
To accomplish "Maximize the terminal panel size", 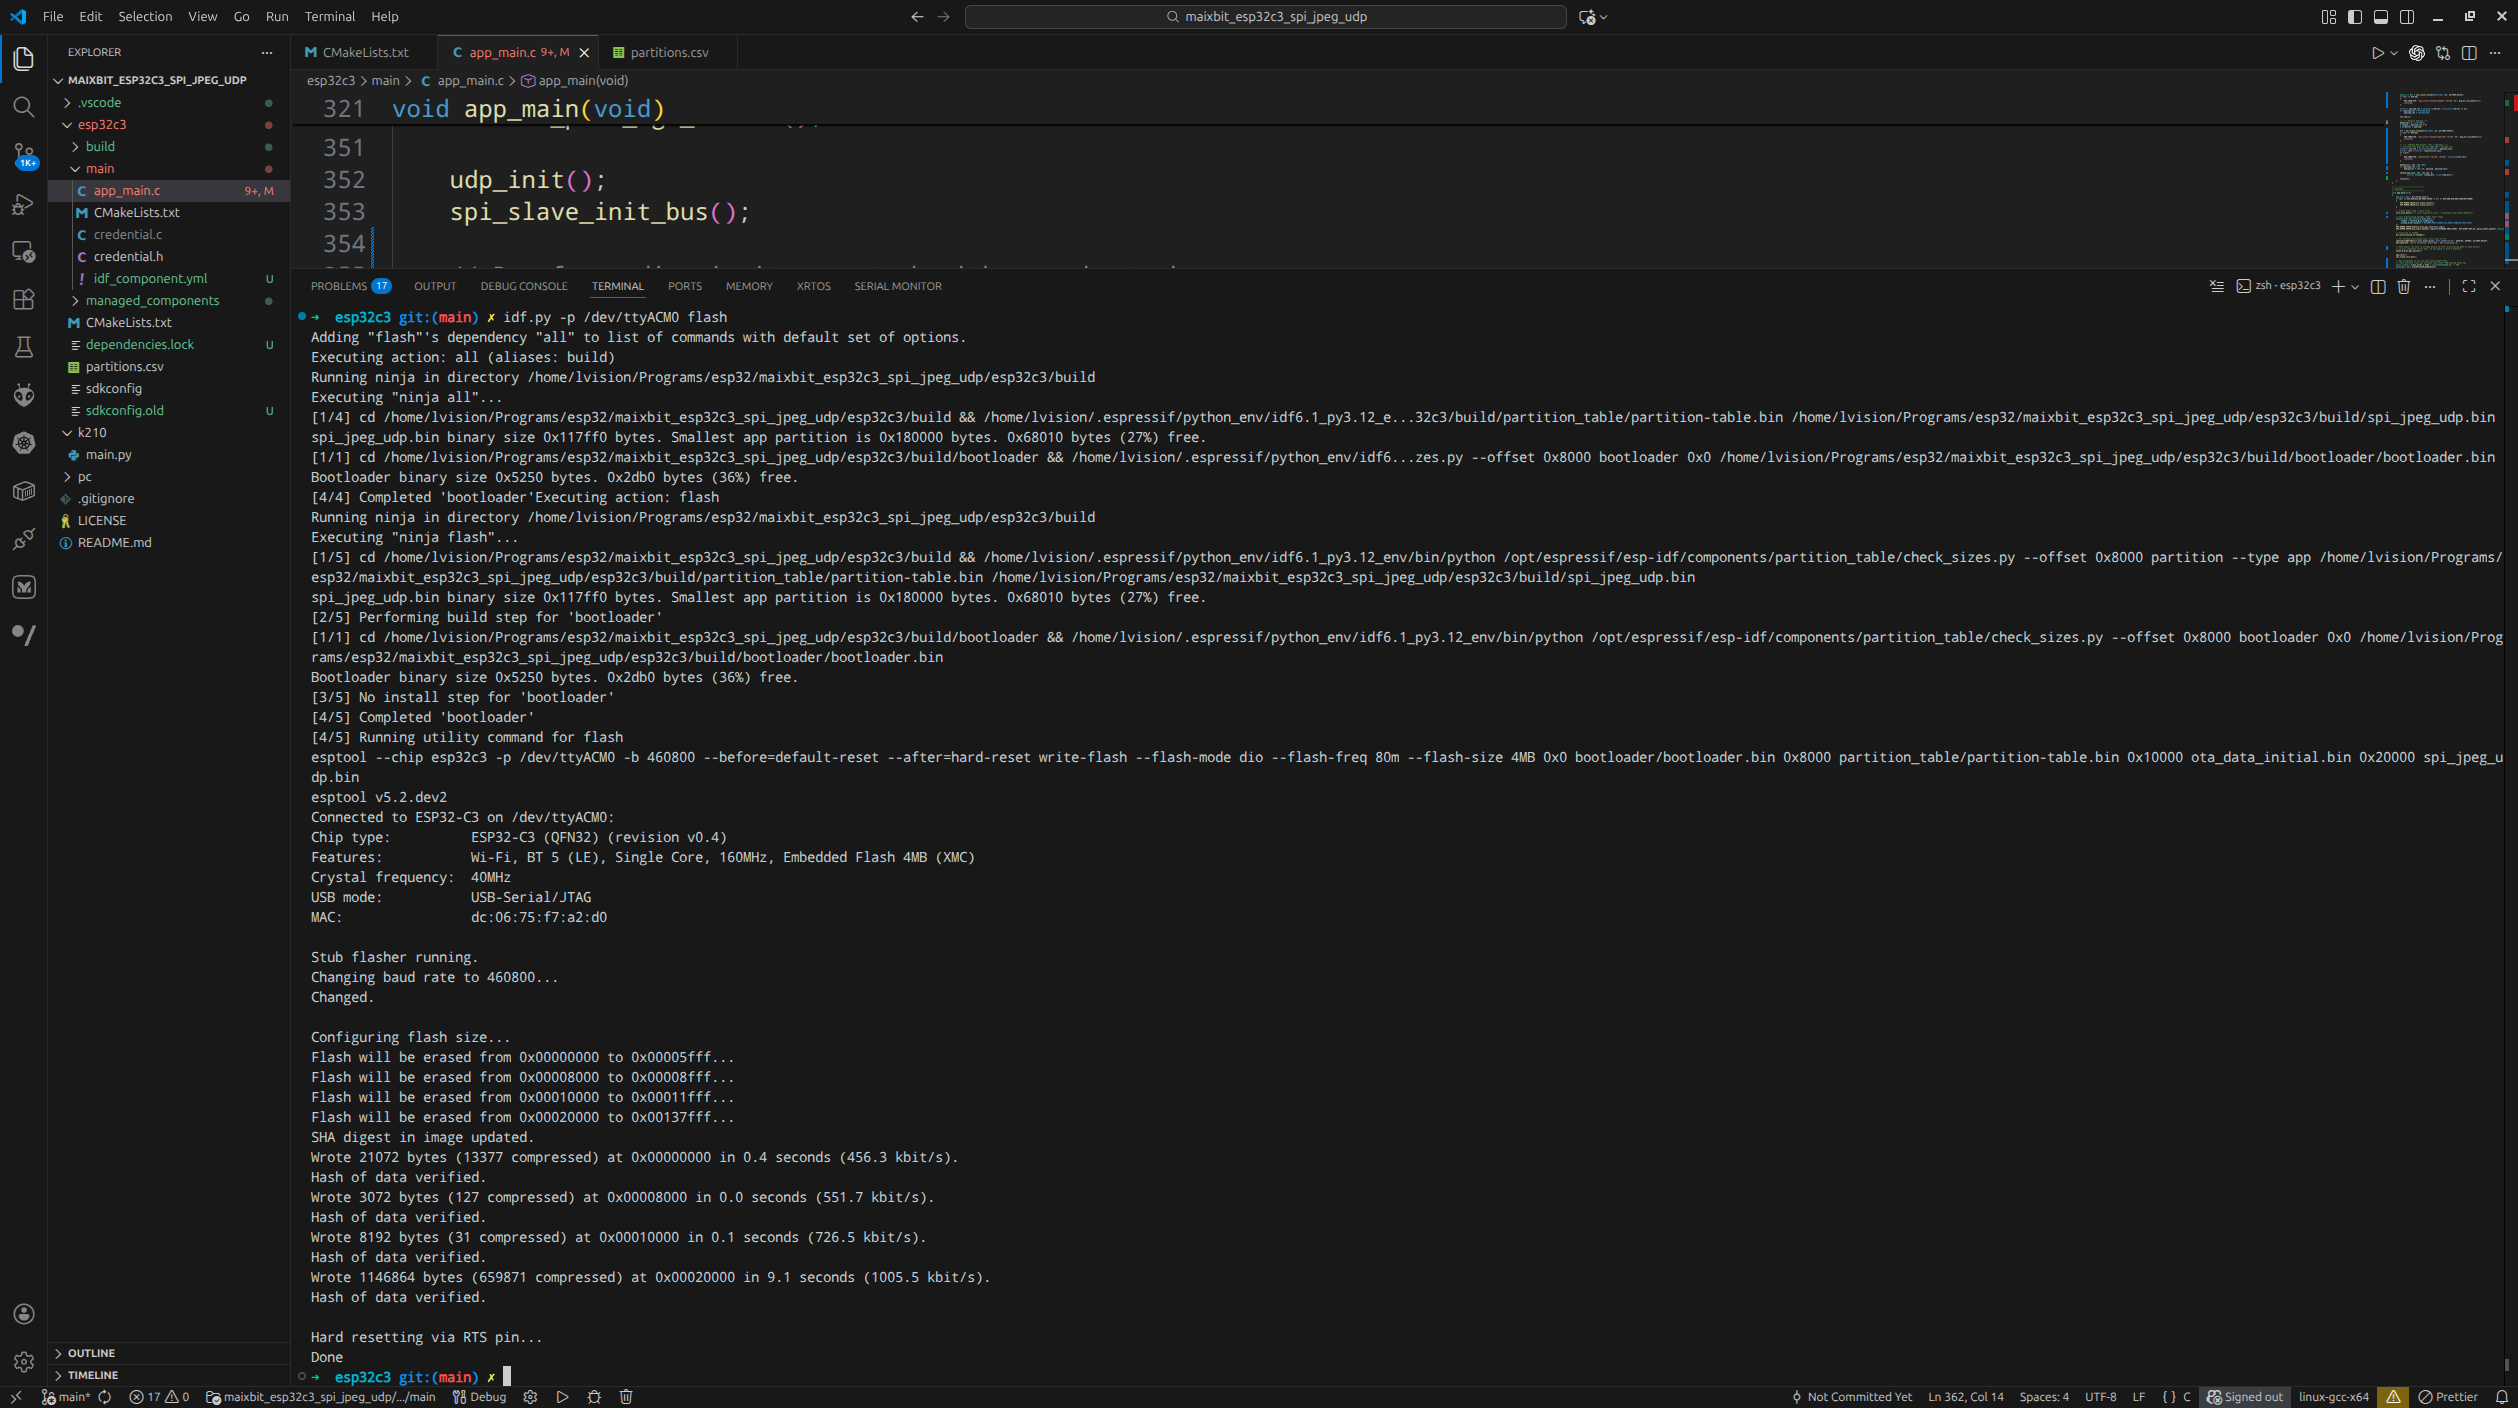I will point(2469,286).
